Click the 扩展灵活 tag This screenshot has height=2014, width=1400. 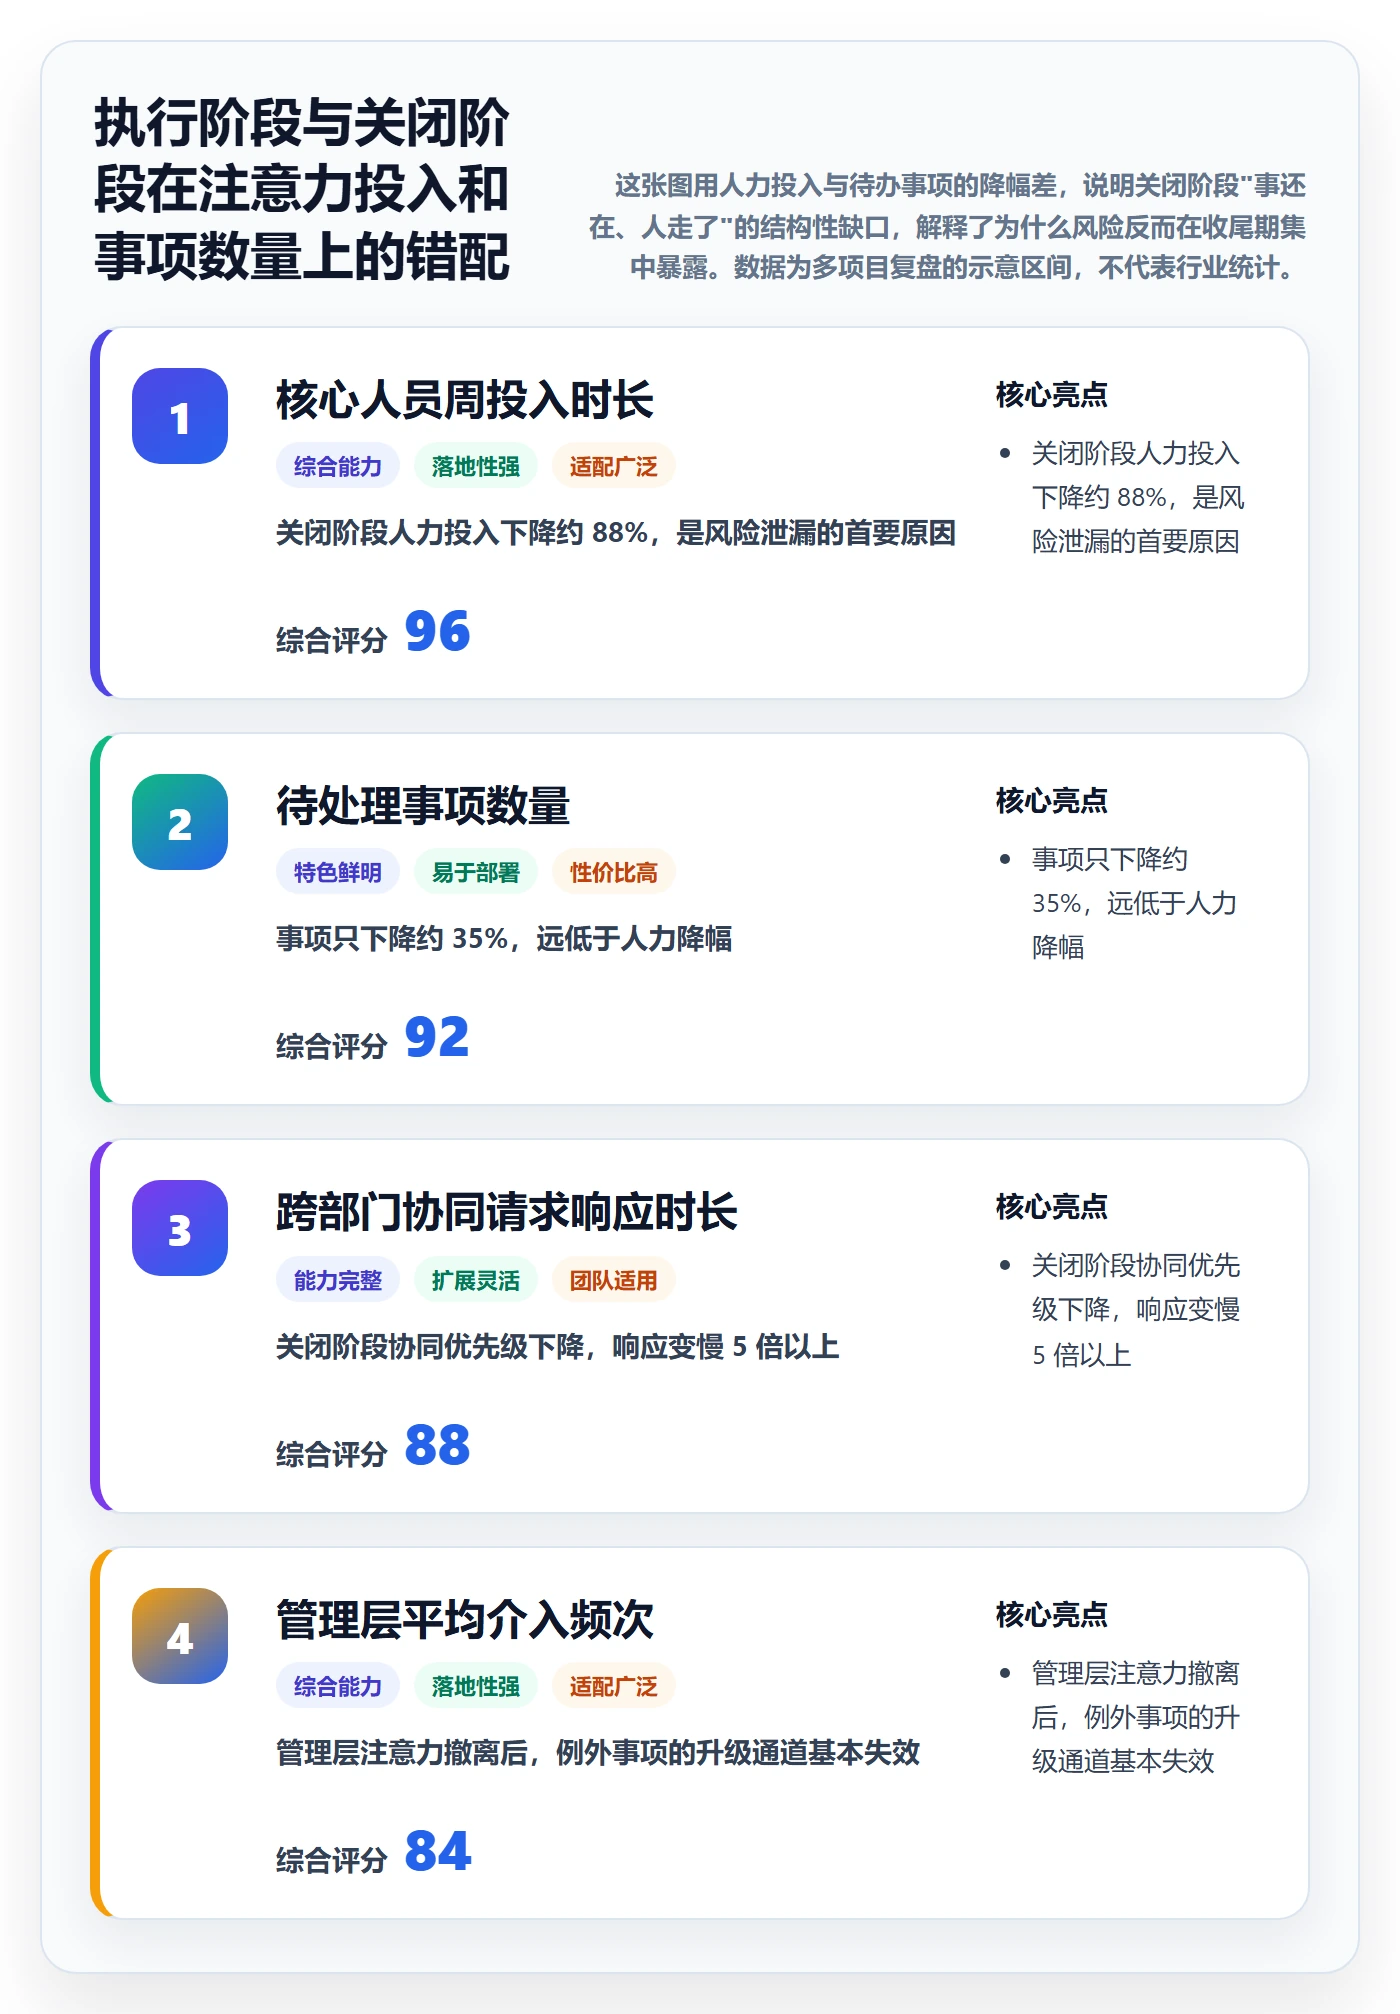tap(476, 1280)
